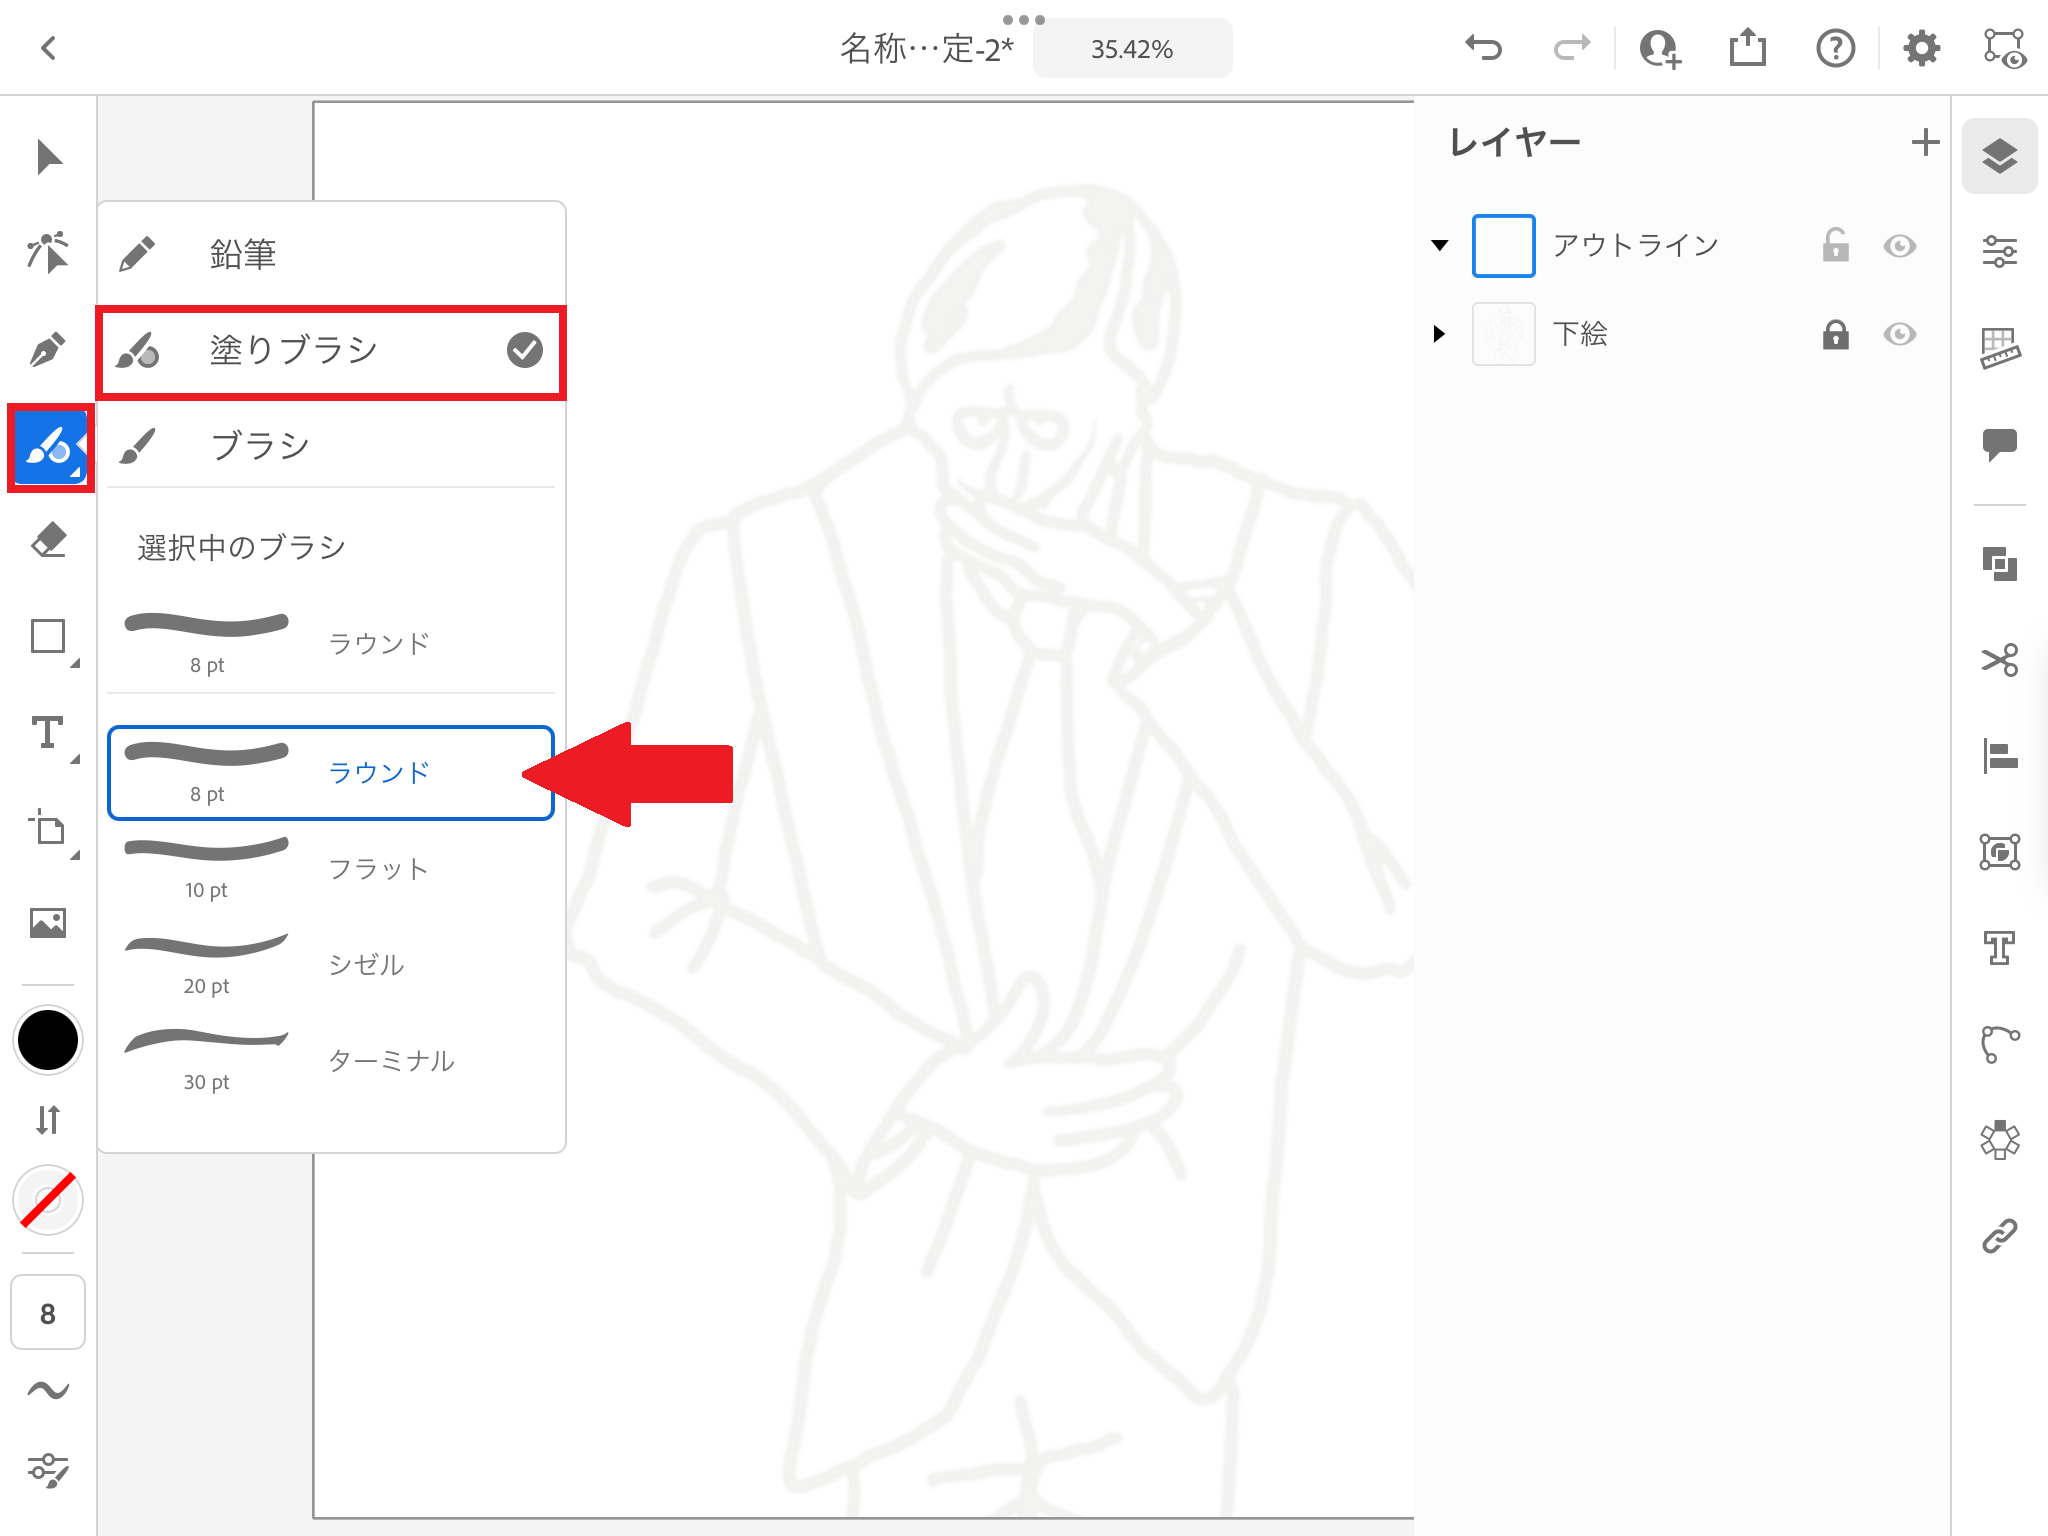The width and height of the screenshot is (2048, 1536).
Task: Add a new layer with plus button
Action: [x=1925, y=142]
